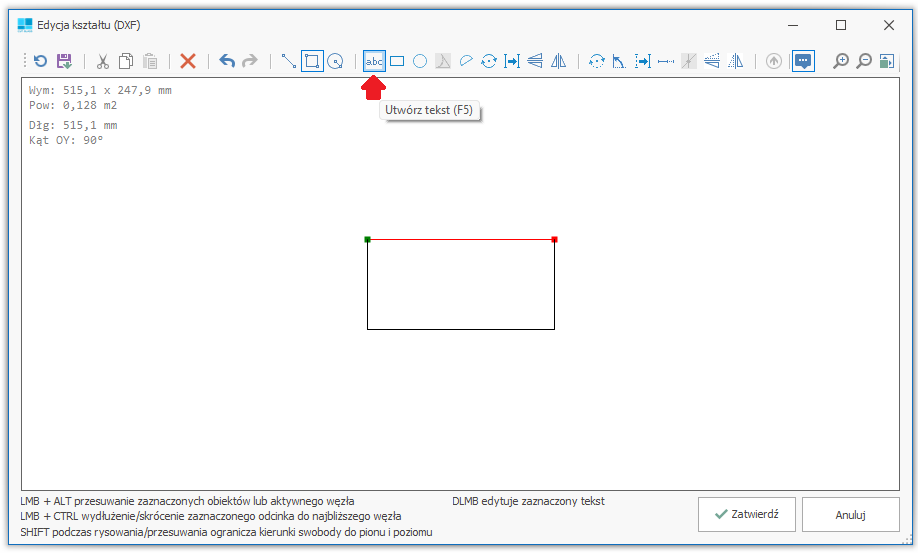
Task: Click the solid horizontal flip triangles icon
Action: [535, 61]
